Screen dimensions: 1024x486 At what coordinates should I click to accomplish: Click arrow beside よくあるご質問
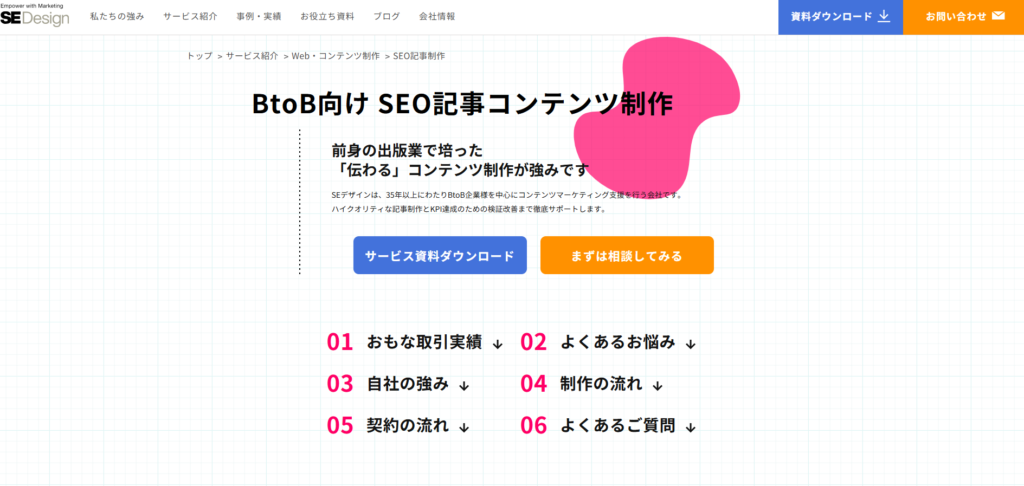(x=690, y=427)
